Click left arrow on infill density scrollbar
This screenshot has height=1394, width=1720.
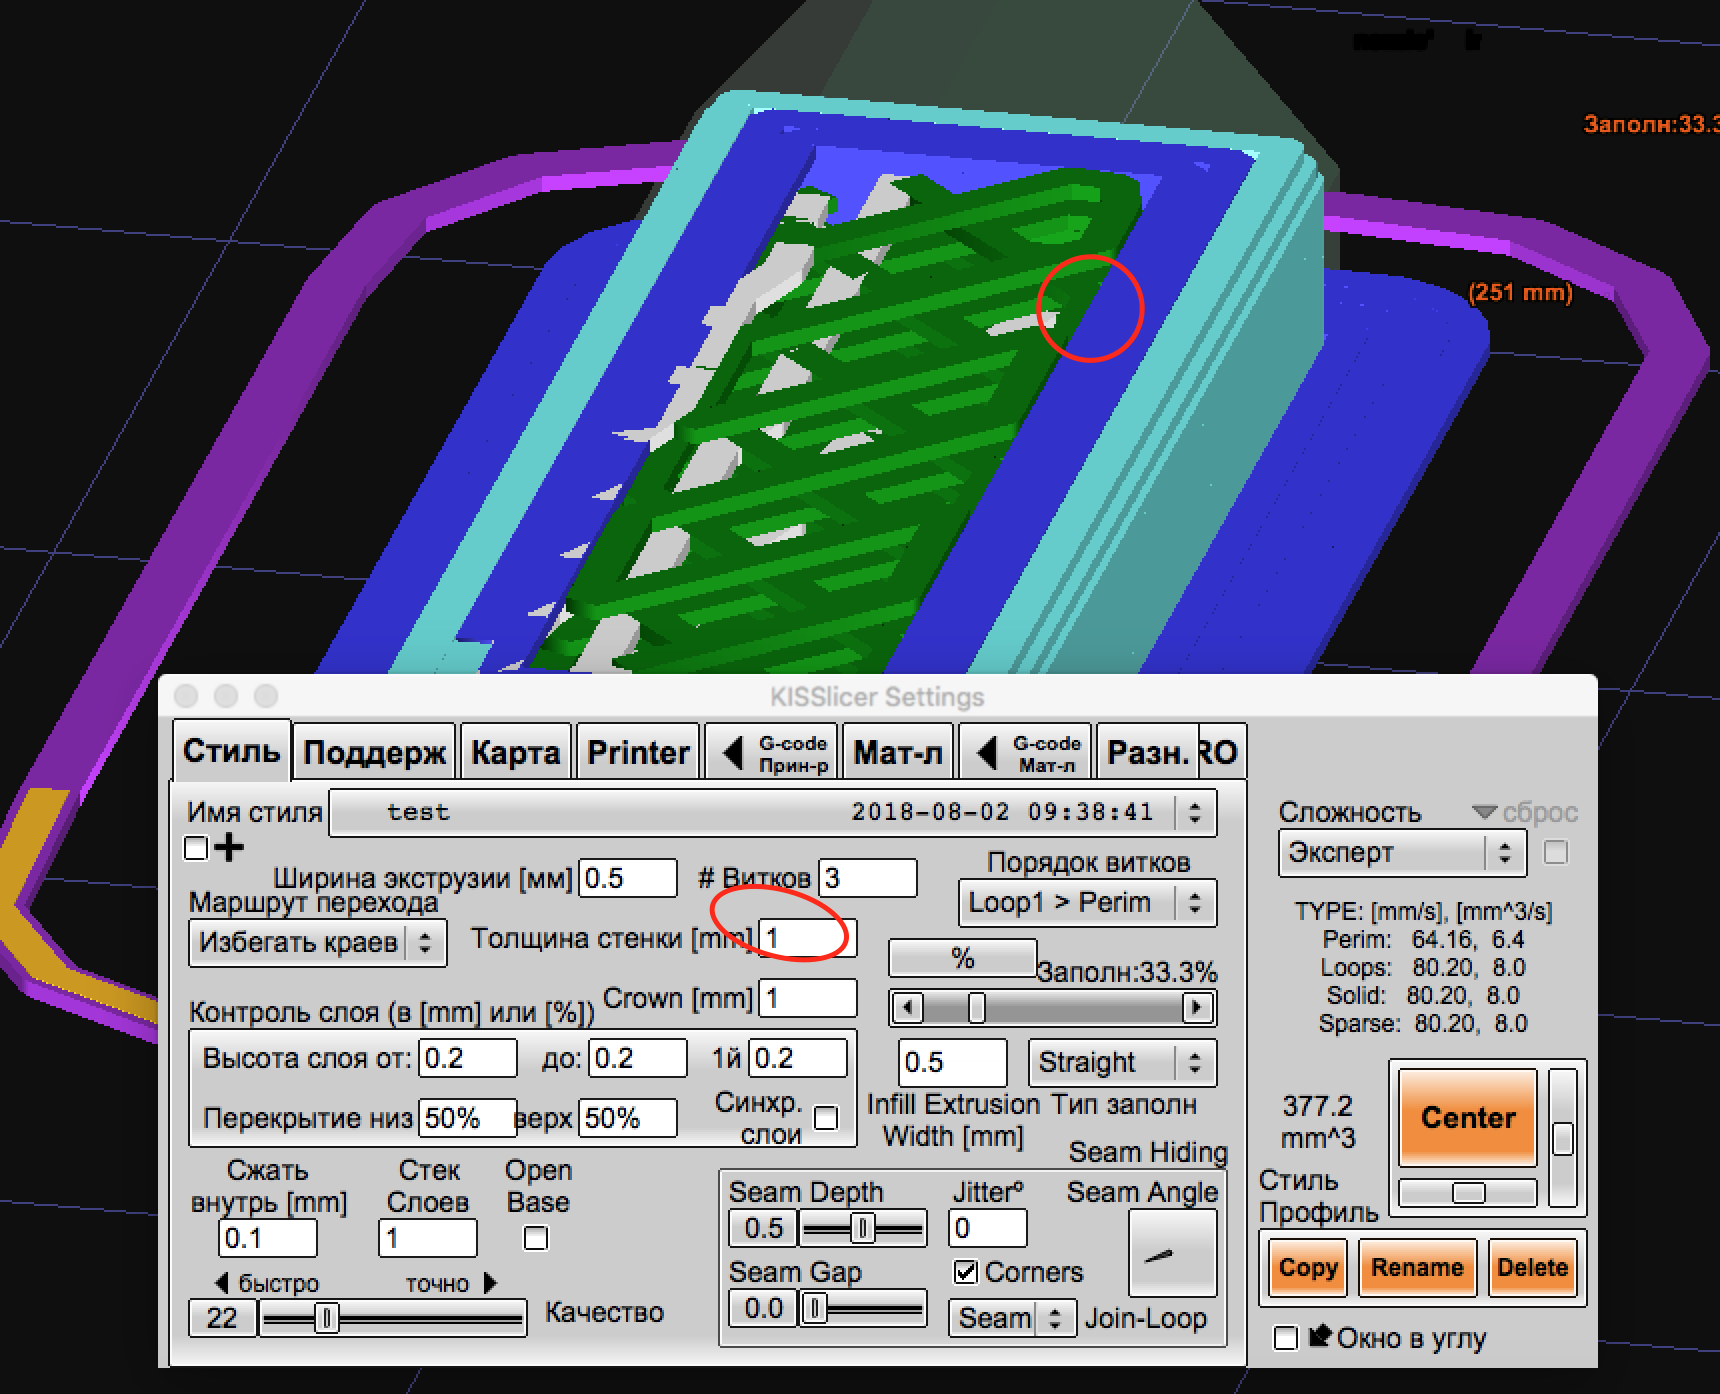point(907,1007)
